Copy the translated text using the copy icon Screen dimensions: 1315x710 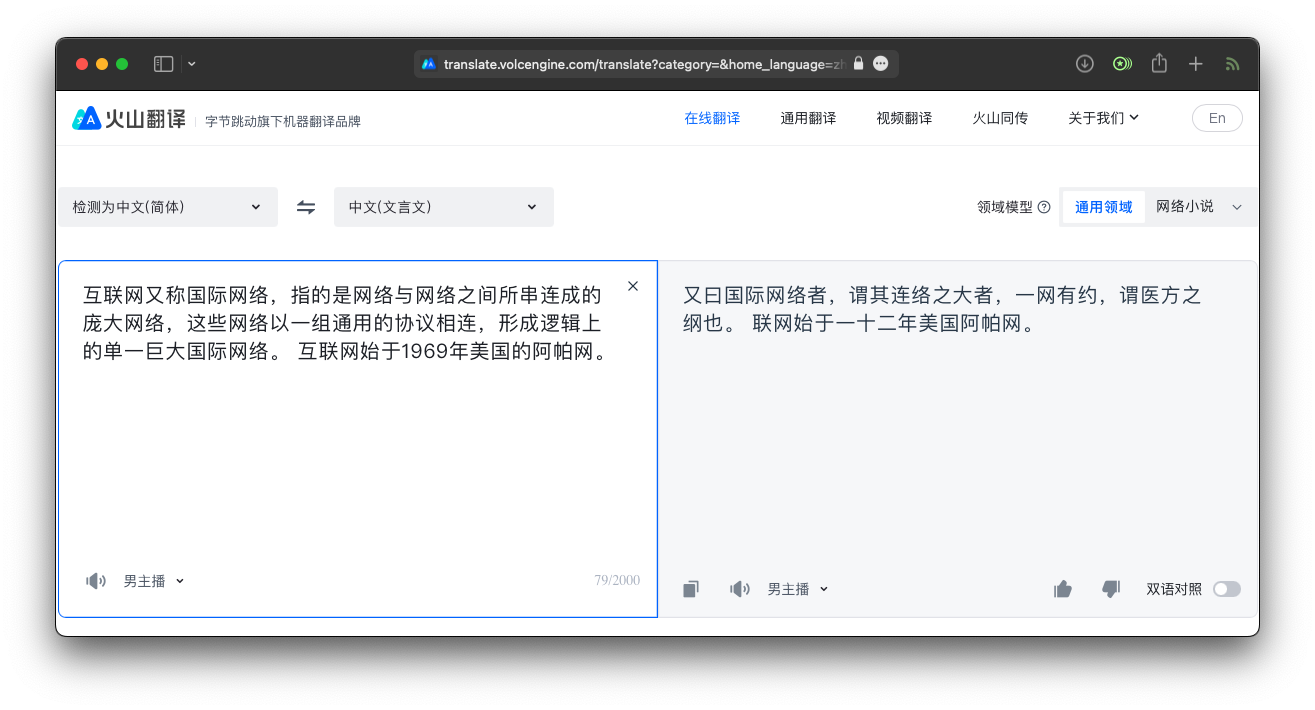690,588
